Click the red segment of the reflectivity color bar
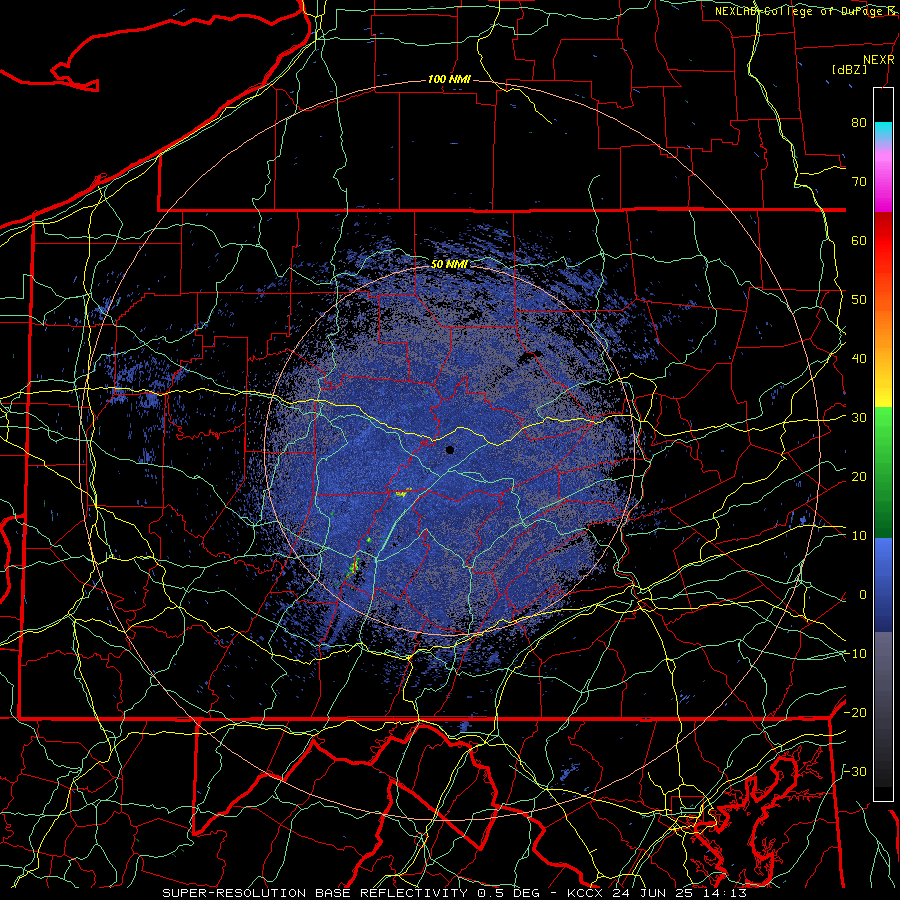This screenshot has width=900, height=900. coord(883,241)
